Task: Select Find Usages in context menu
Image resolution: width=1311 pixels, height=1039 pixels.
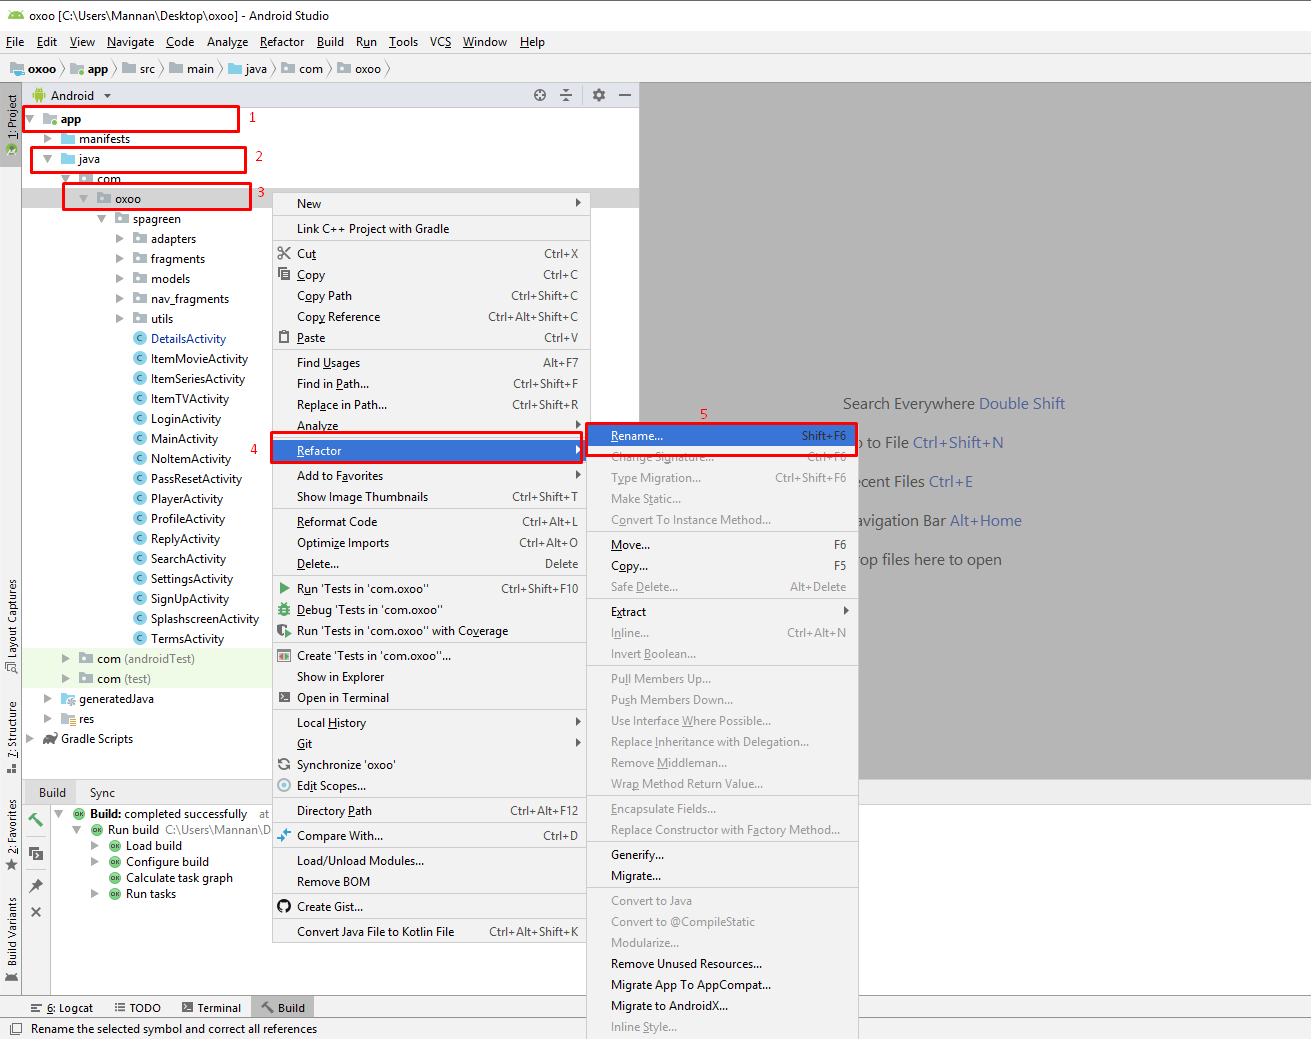Action: [430, 363]
